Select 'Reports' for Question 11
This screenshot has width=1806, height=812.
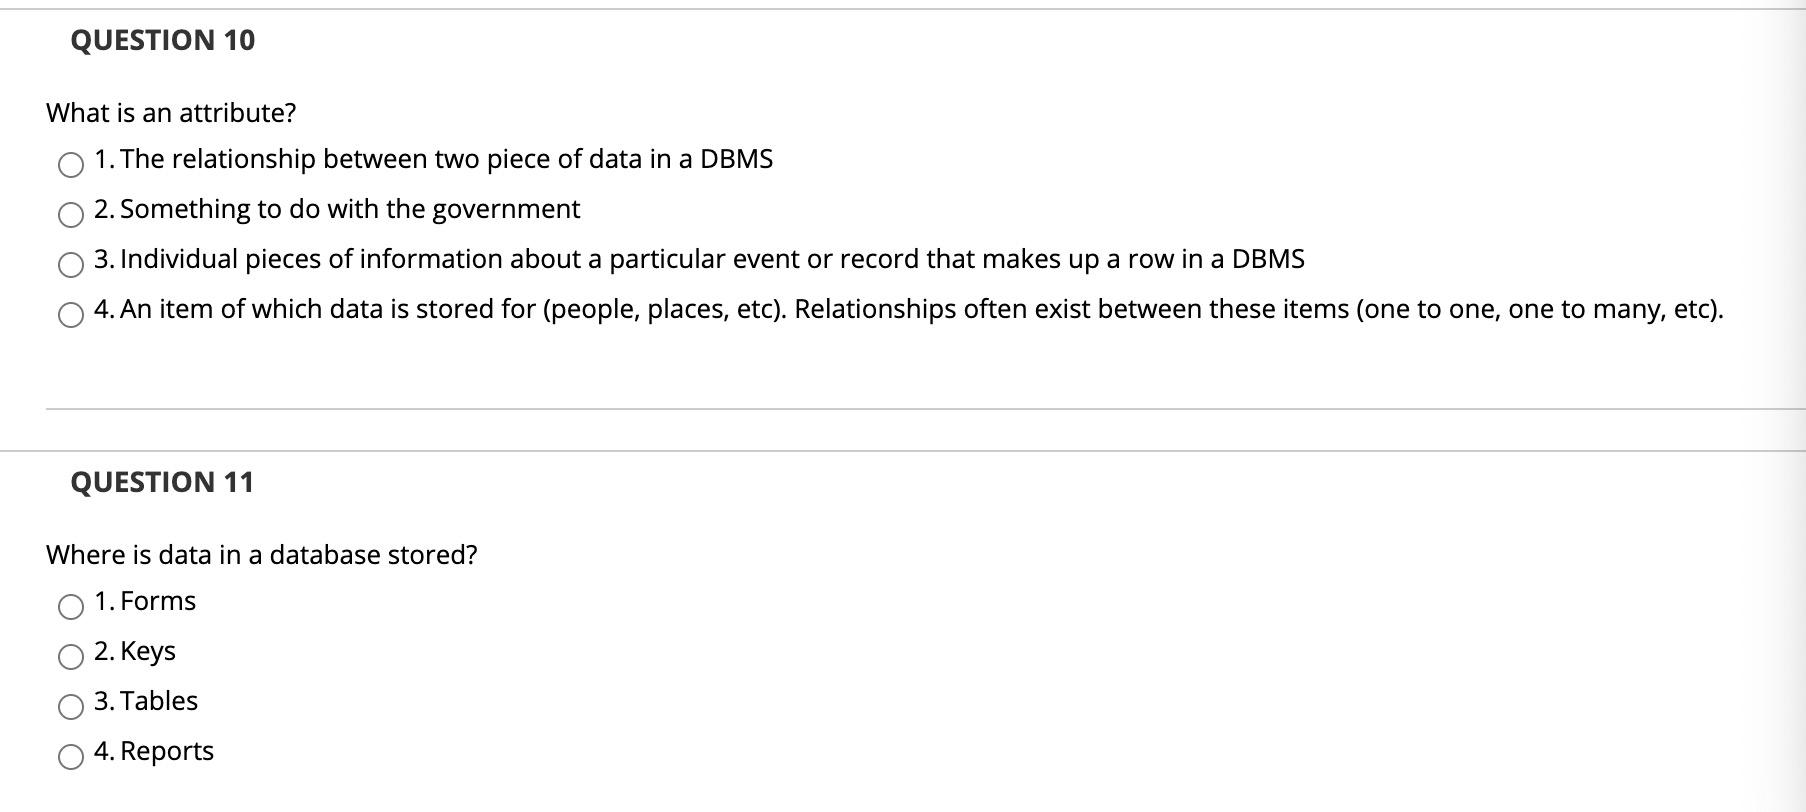pos(70,759)
